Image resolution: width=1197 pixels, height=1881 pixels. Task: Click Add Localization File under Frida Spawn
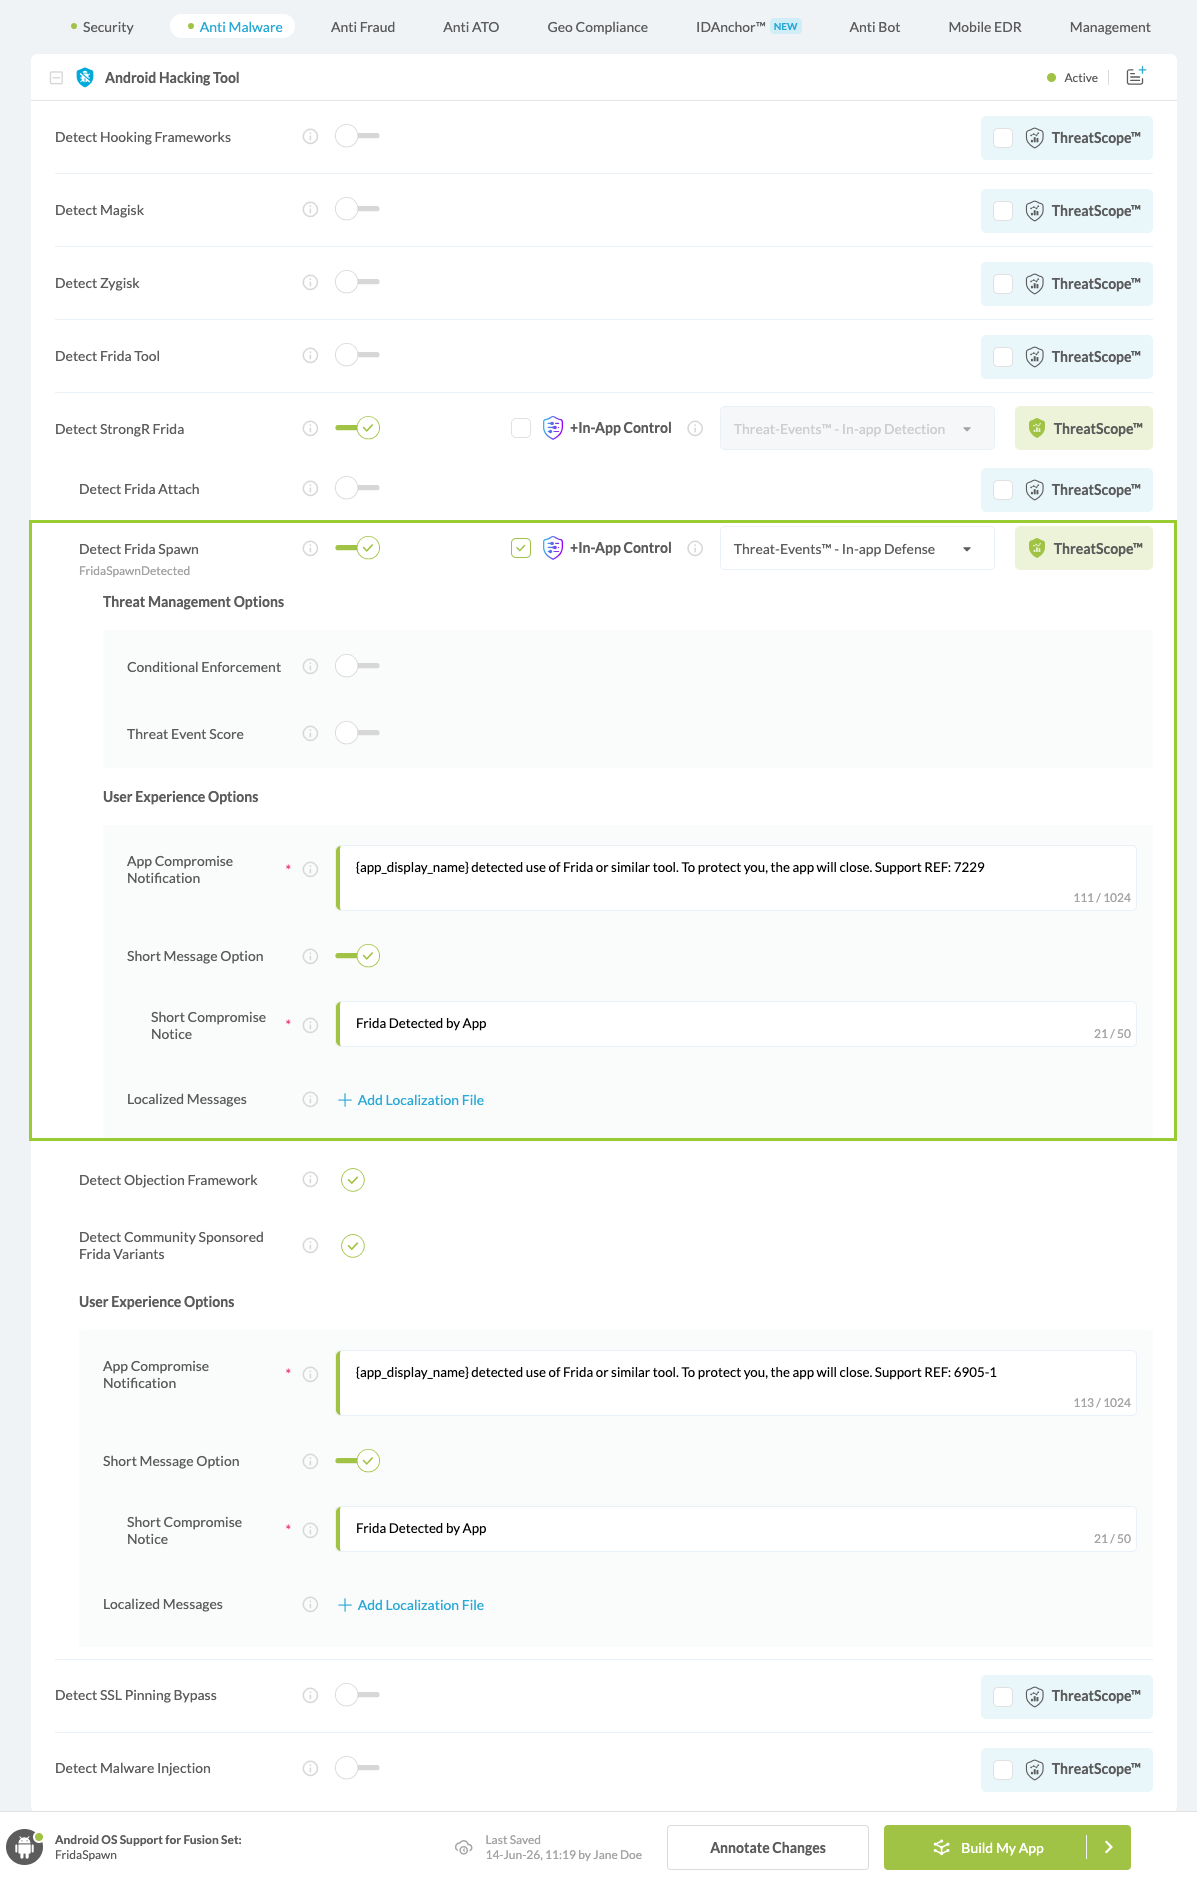(411, 1100)
